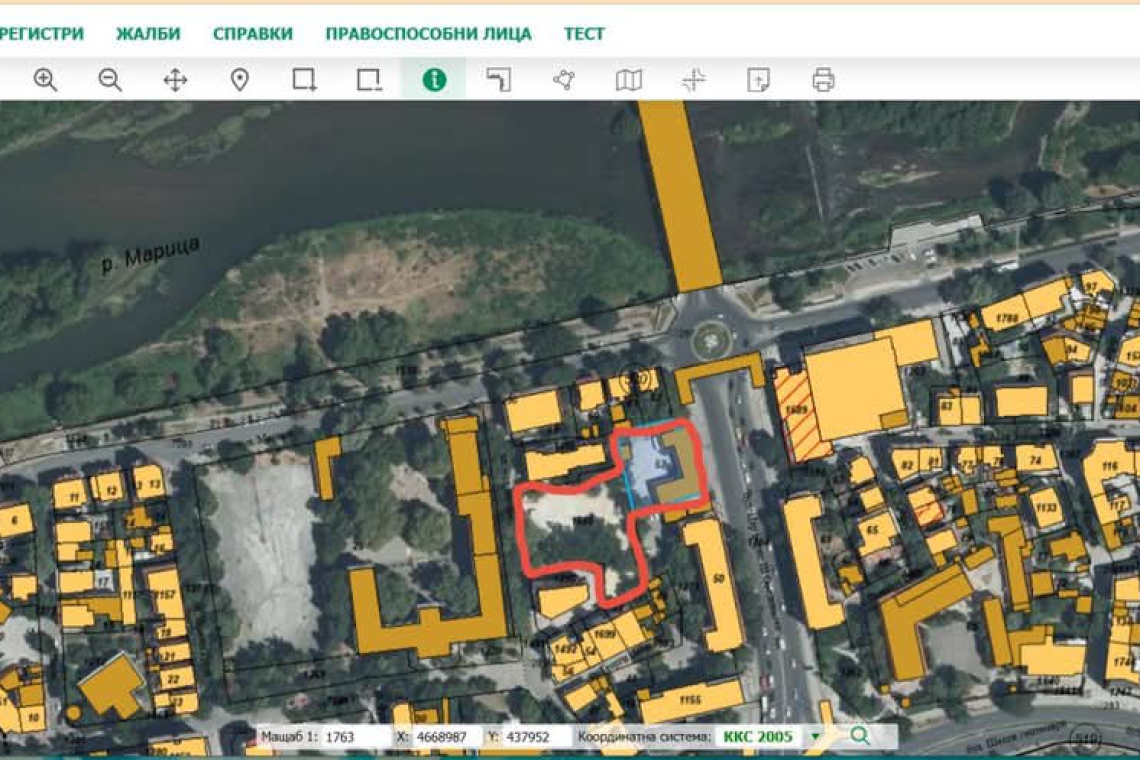Open the map layers icon
Image resolution: width=1140 pixels, height=760 pixels.
pyautogui.click(x=628, y=80)
